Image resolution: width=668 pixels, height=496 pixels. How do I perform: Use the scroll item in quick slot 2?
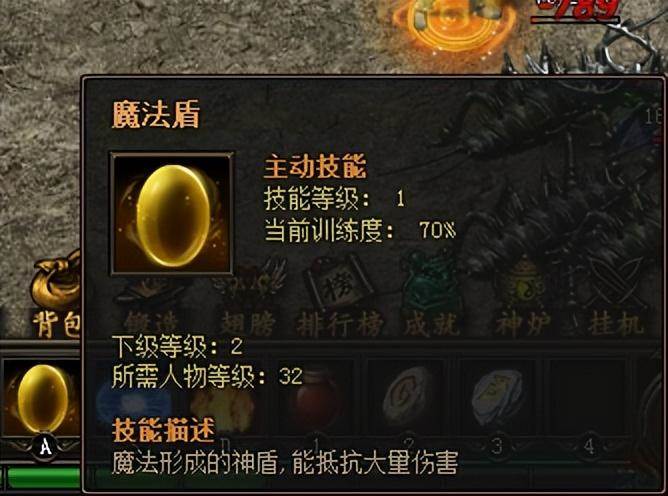click(409, 396)
